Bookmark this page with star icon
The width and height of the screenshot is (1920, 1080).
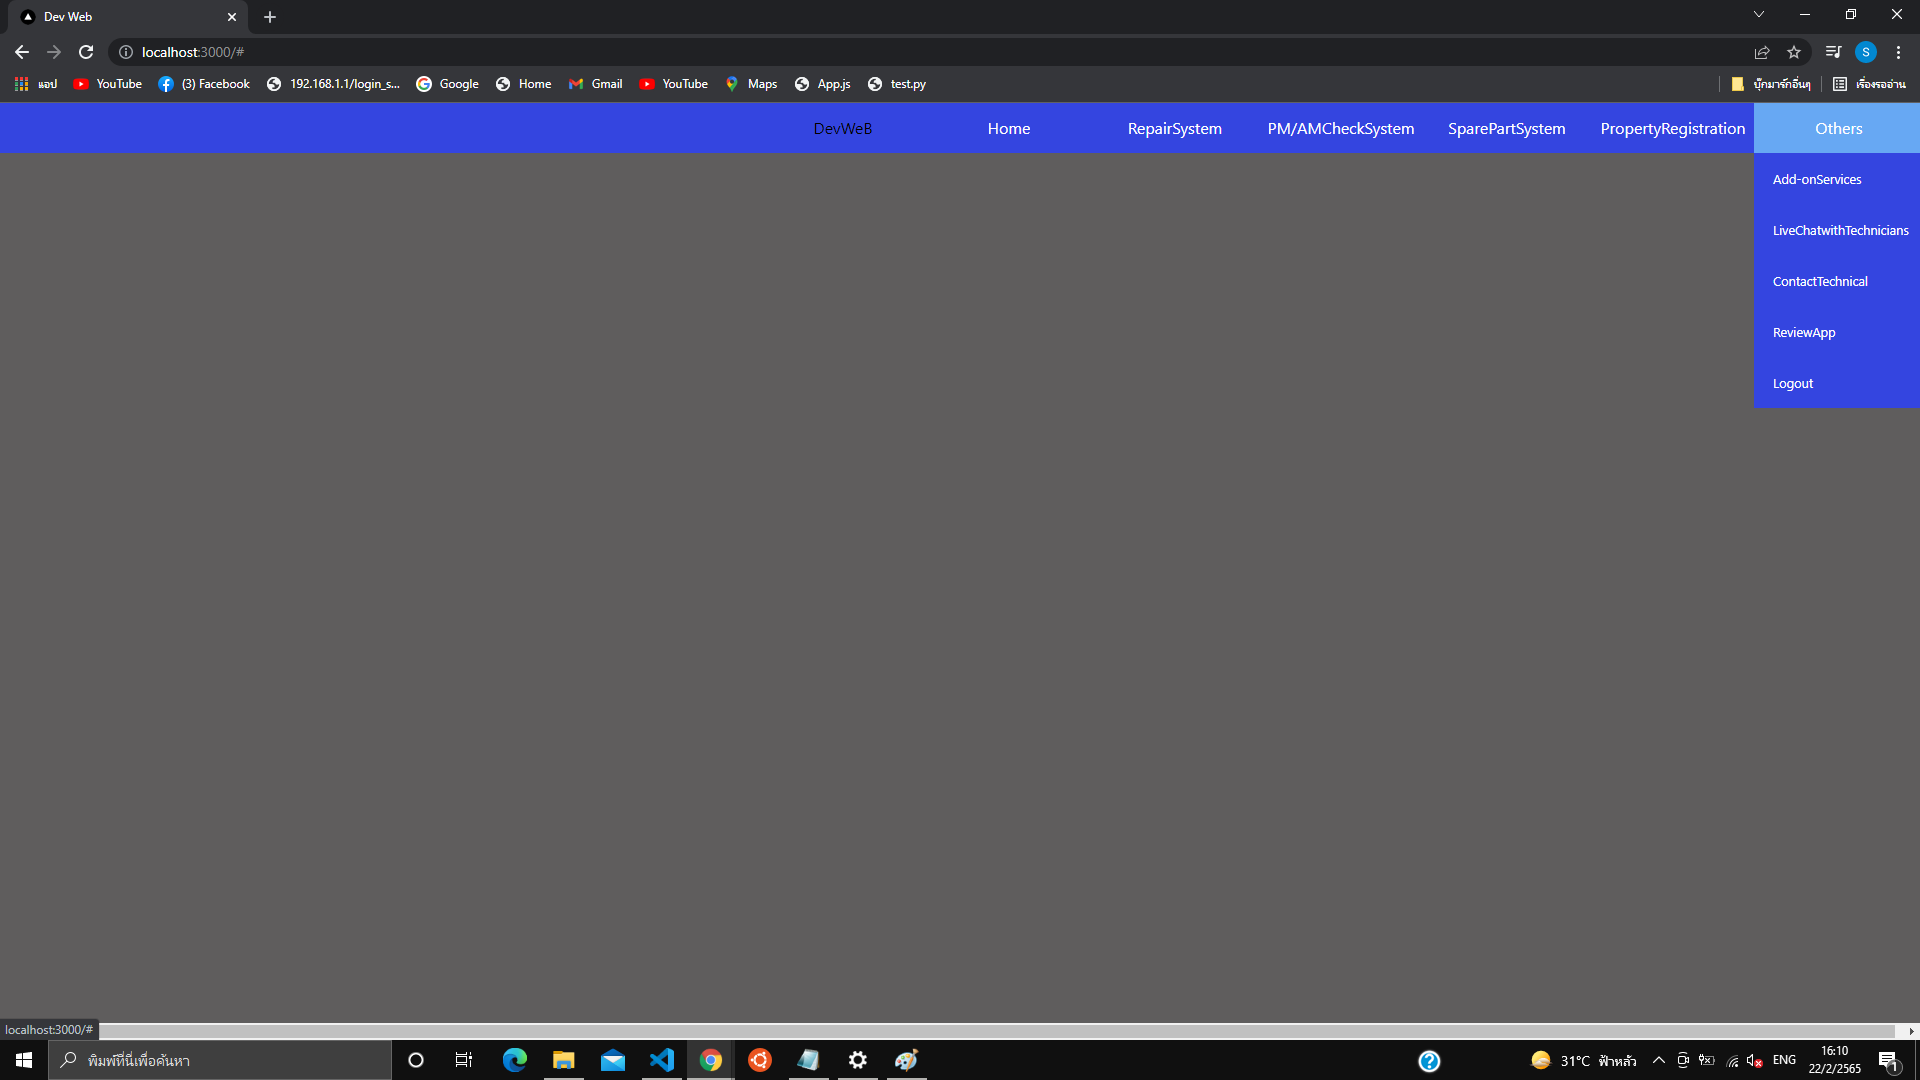1794,52
